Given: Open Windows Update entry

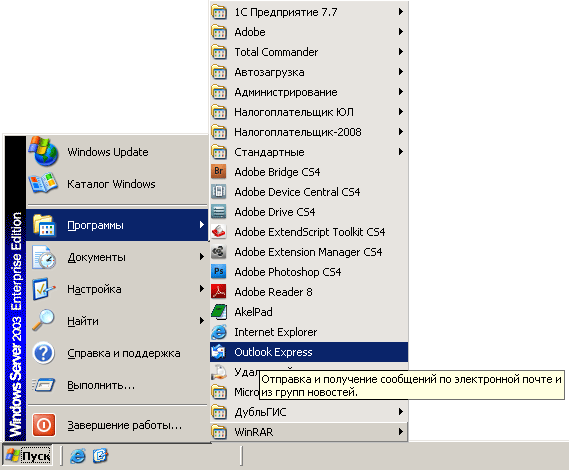Looking at the screenshot, I should tap(117, 151).
